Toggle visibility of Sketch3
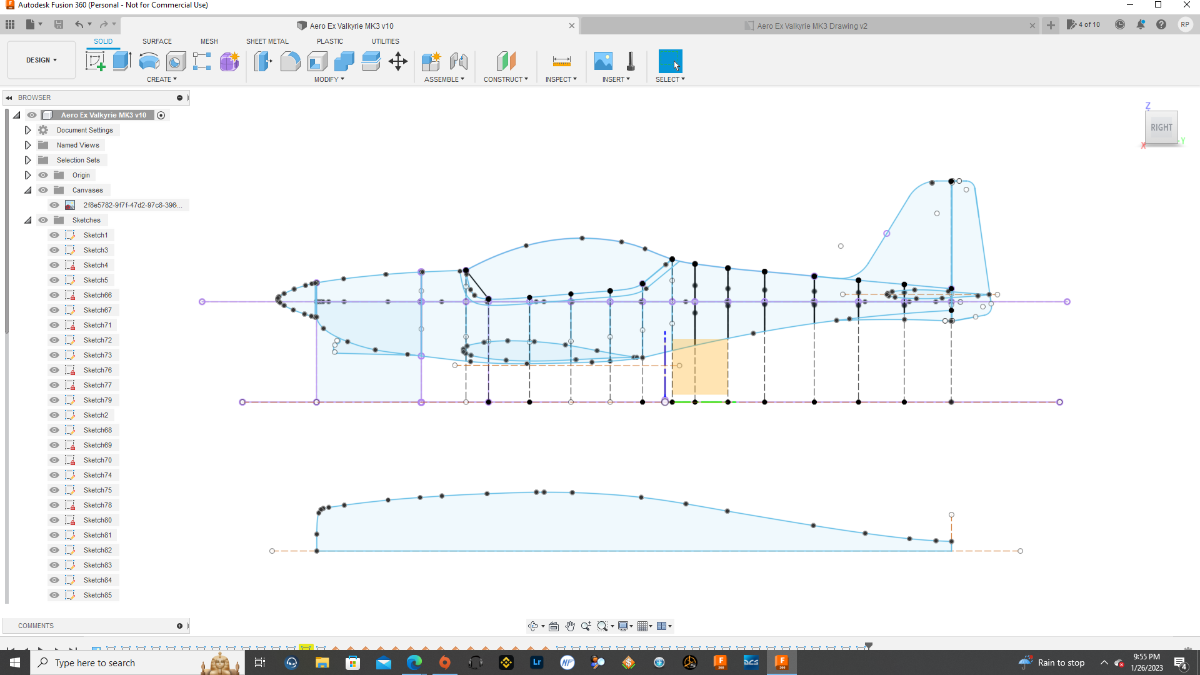This screenshot has width=1200, height=675. 54,250
